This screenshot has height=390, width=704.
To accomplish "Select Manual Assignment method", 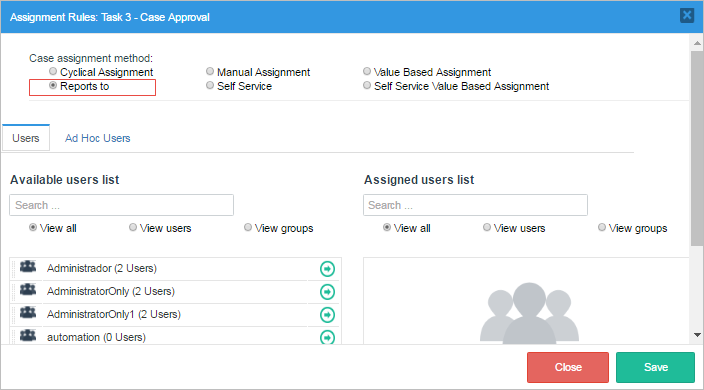I will point(210,71).
